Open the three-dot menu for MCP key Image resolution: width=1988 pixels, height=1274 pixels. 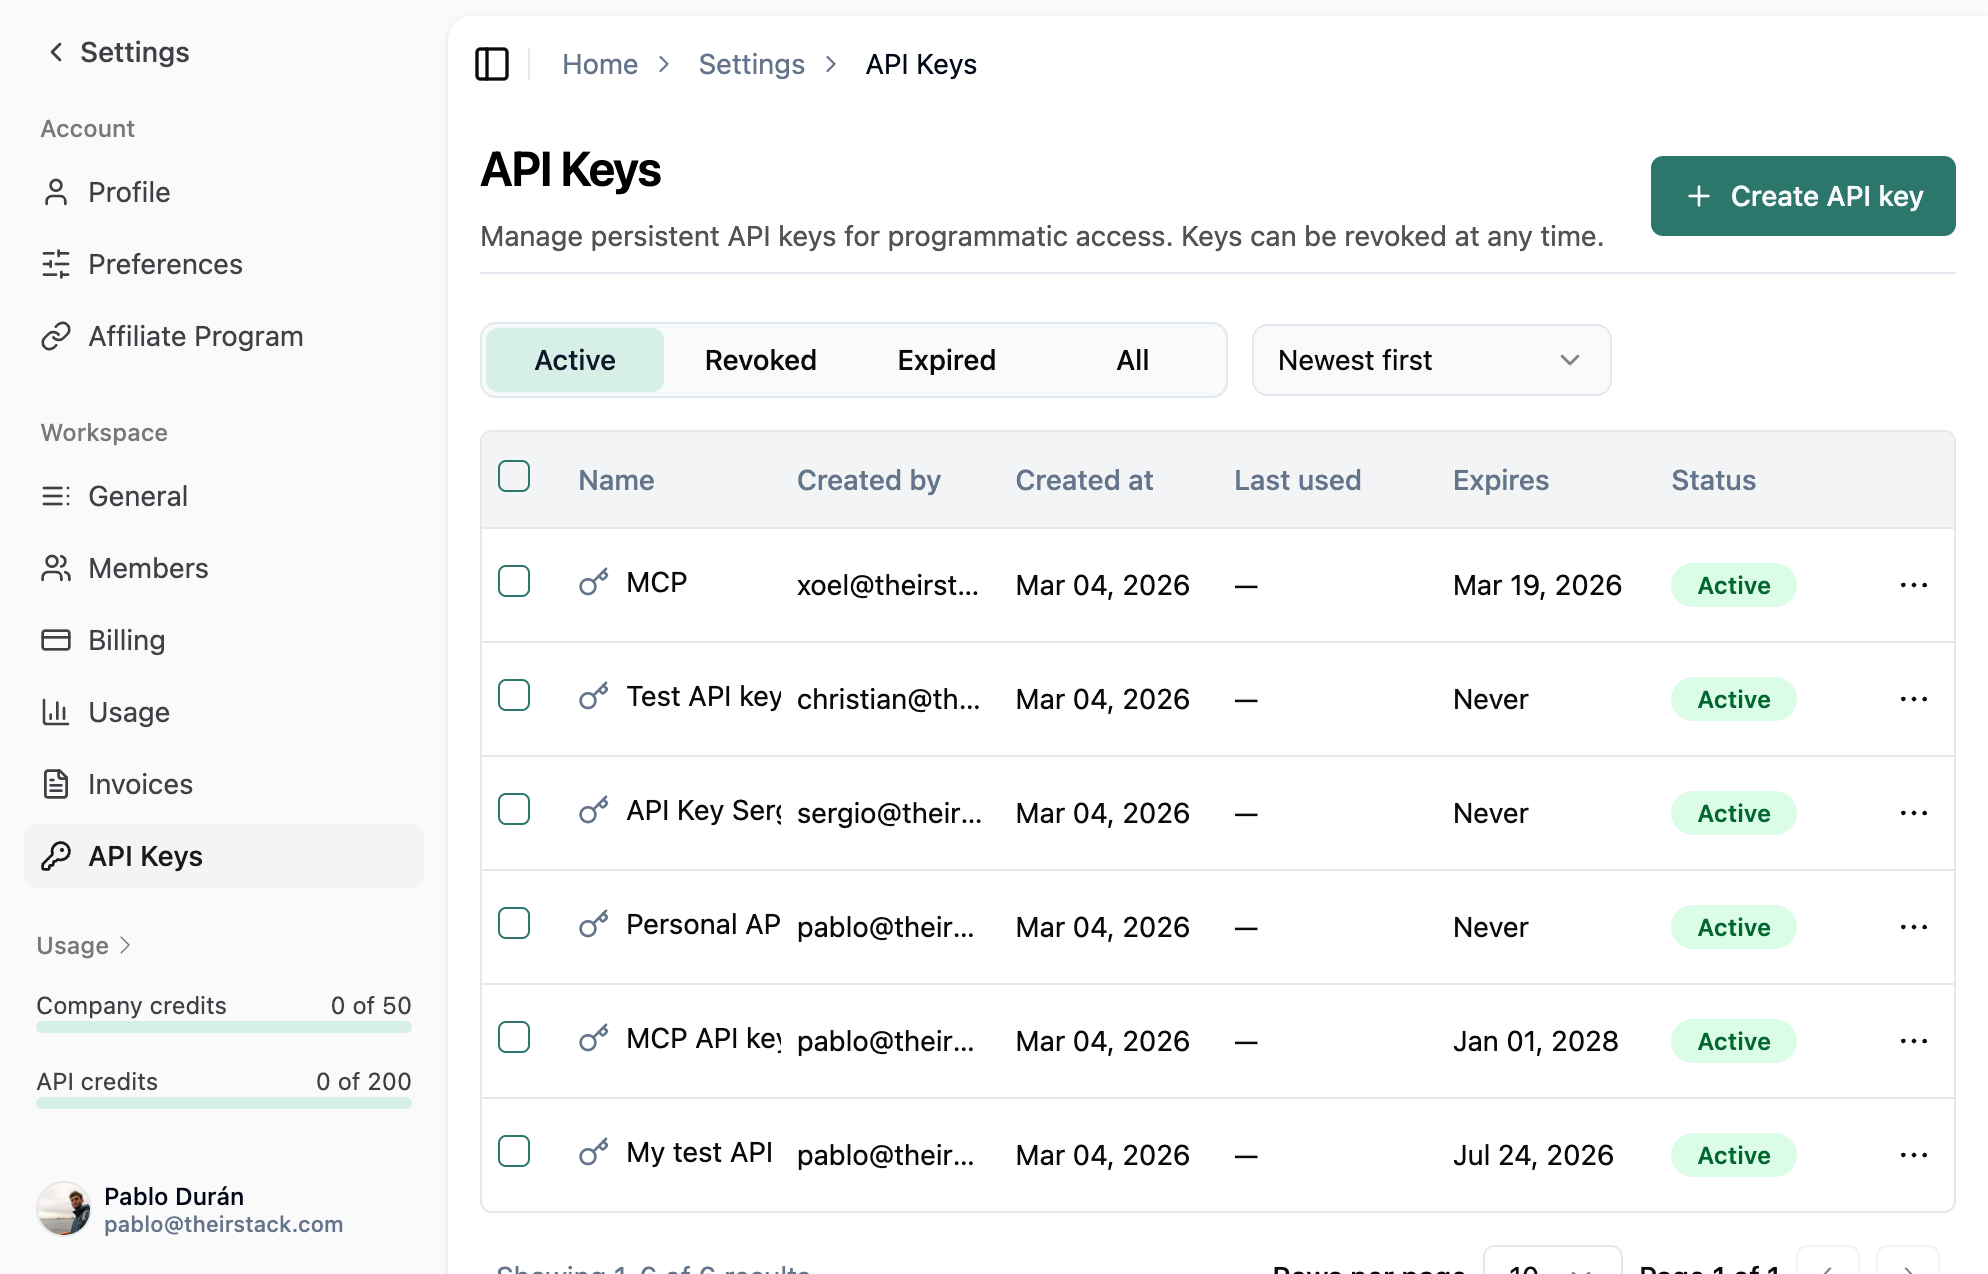[x=1913, y=585]
